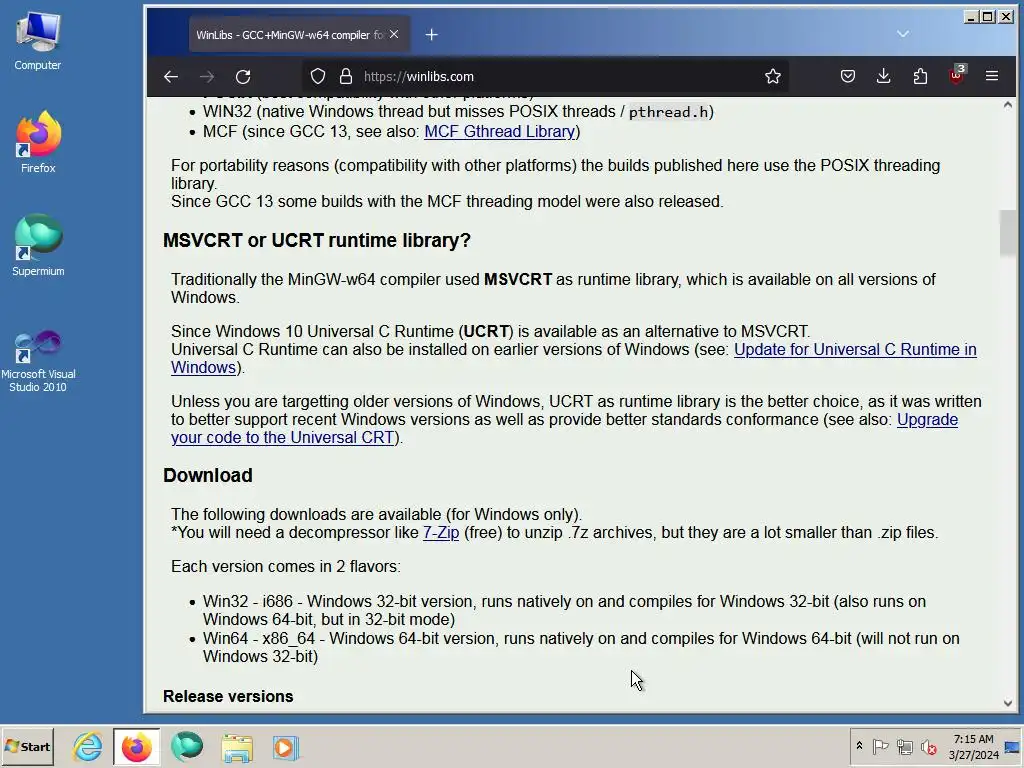Open Action Center flag tray icon
The image size is (1024, 768).
(x=880, y=746)
